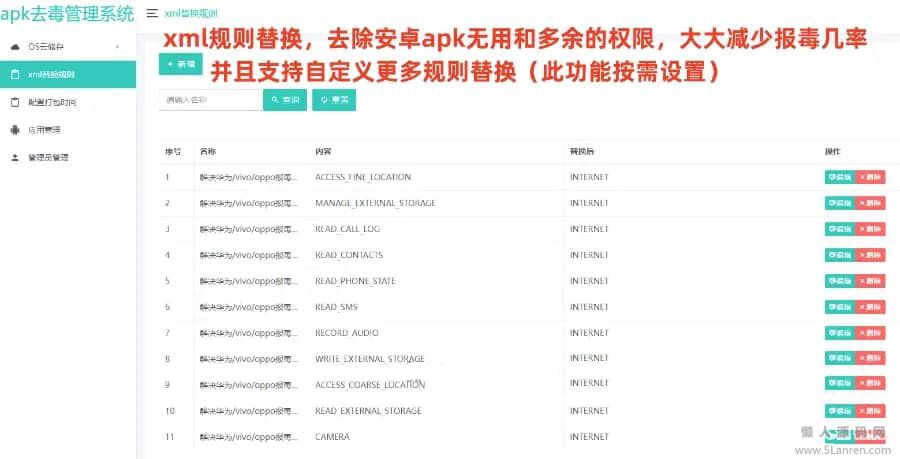Edit the READ_PHONE_STATE rule

840,281
